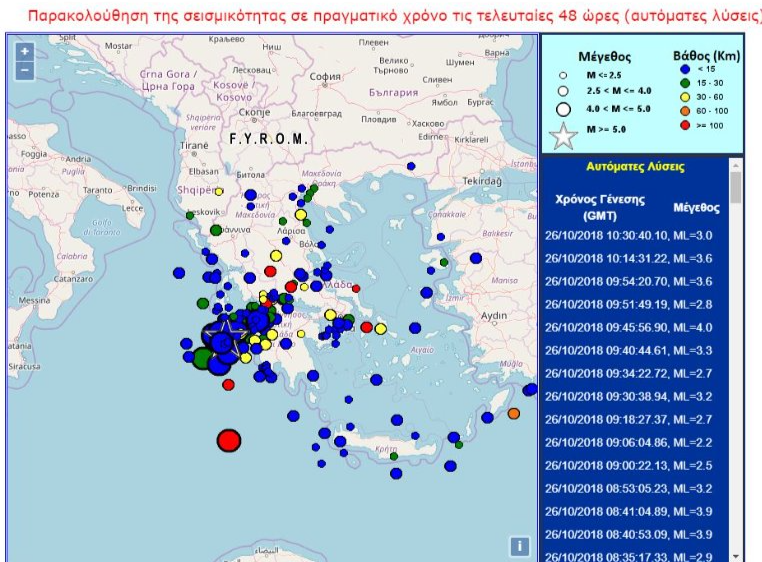Click the 2.5<M<=4.0 magnitude legend circle

pyautogui.click(x=563, y=91)
